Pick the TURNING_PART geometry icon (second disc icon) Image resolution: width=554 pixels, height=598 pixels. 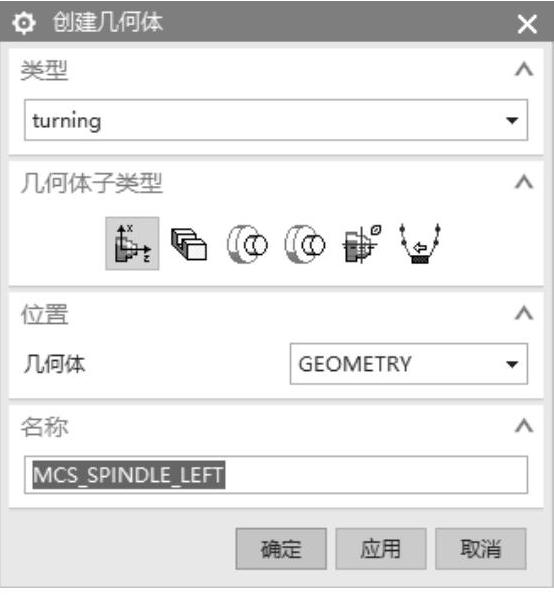click(x=305, y=244)
